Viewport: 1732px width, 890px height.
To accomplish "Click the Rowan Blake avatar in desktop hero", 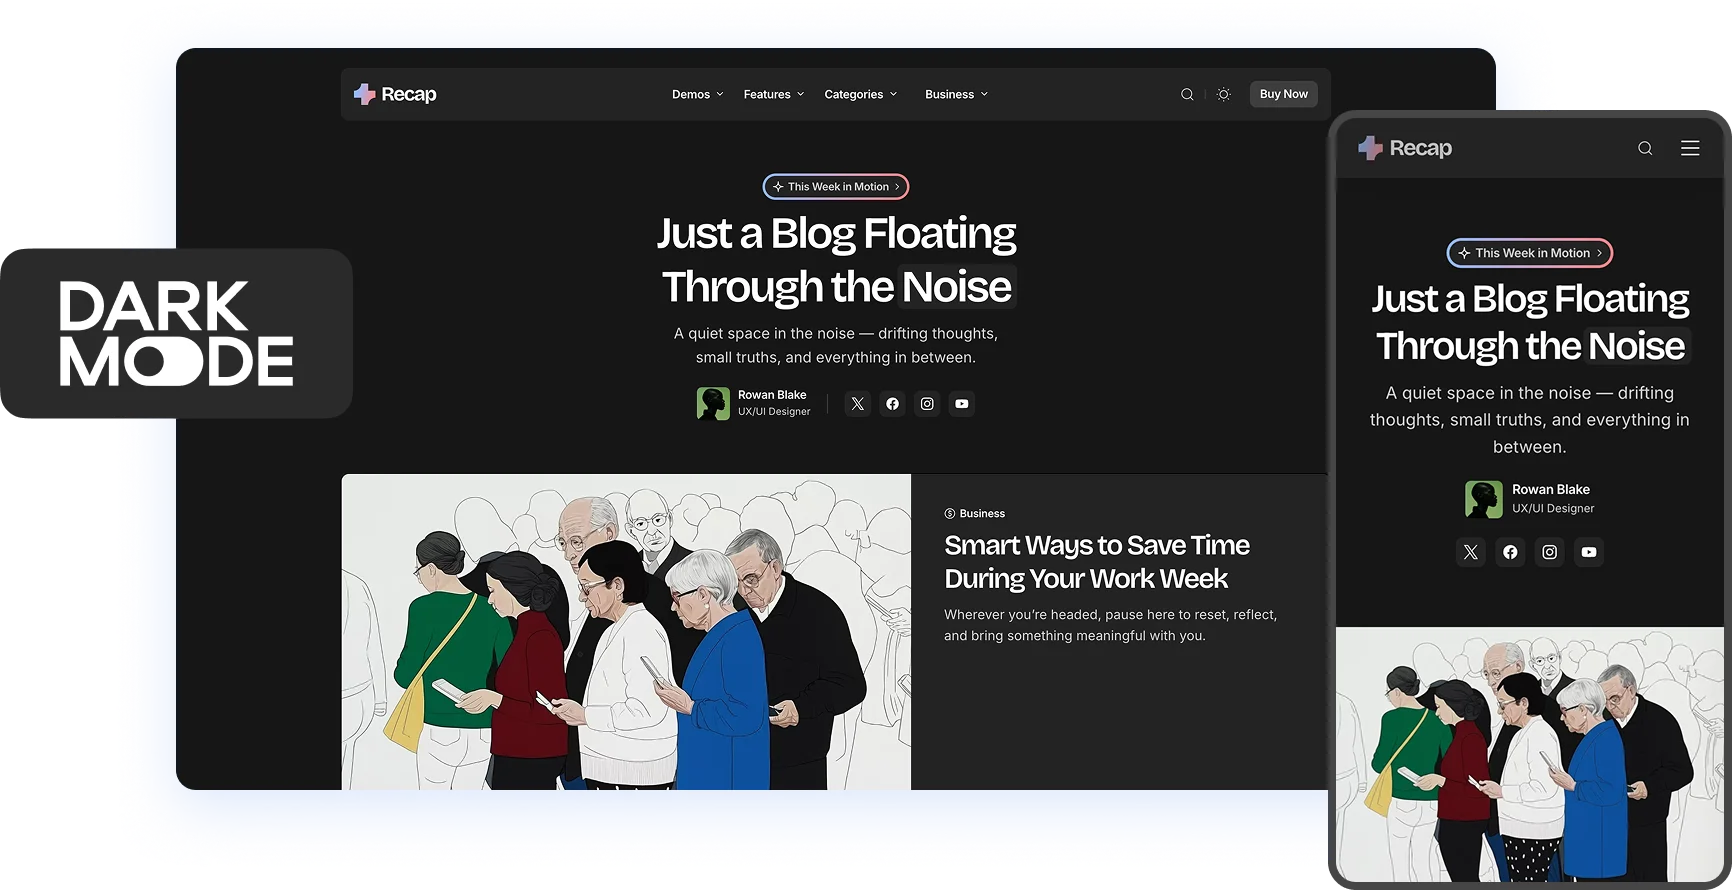I will [713, 404].
